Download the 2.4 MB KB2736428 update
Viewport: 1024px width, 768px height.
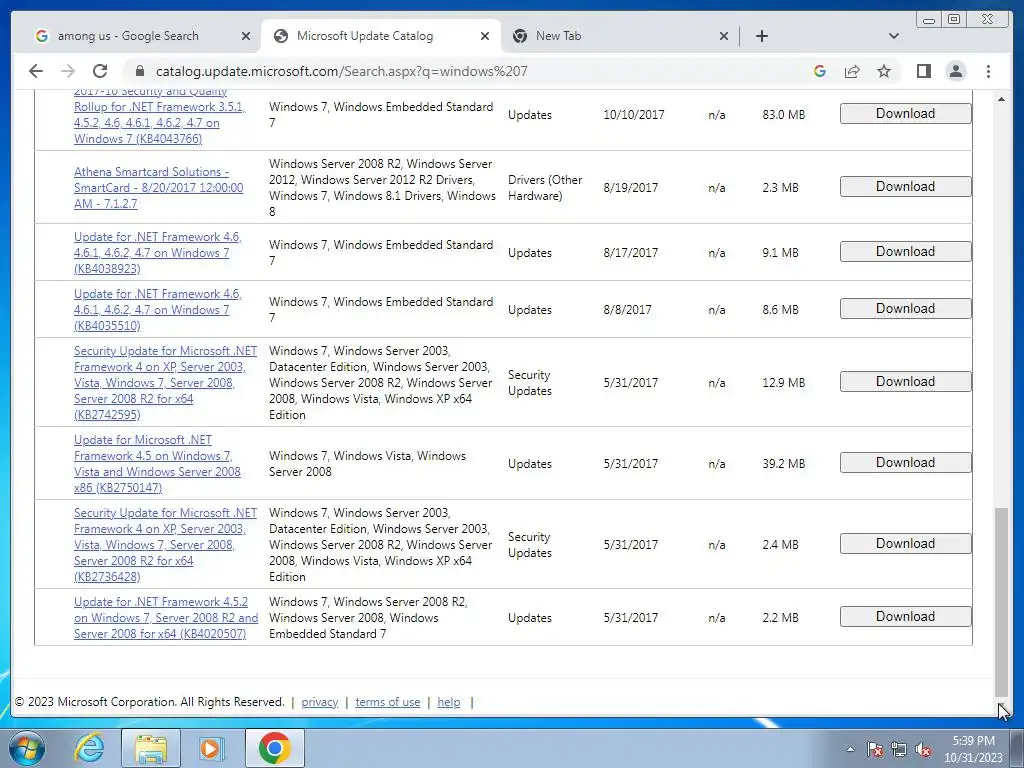tap(905, 543)
